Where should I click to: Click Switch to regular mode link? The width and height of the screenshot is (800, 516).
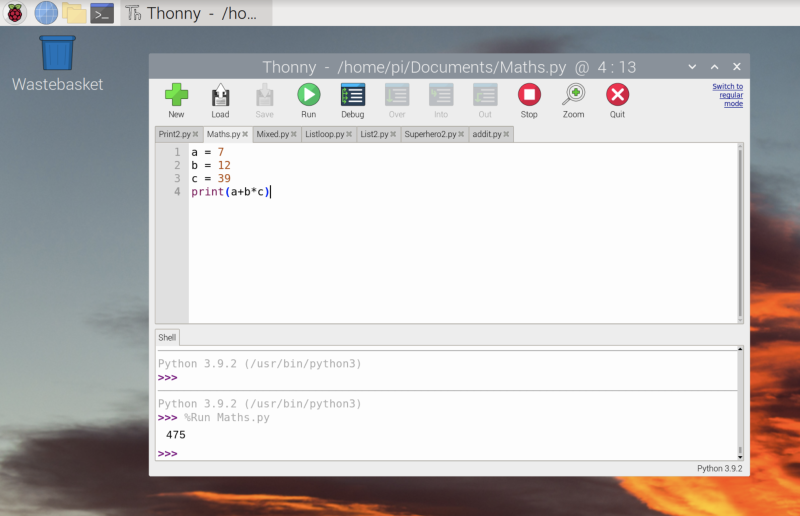(728, 95)
